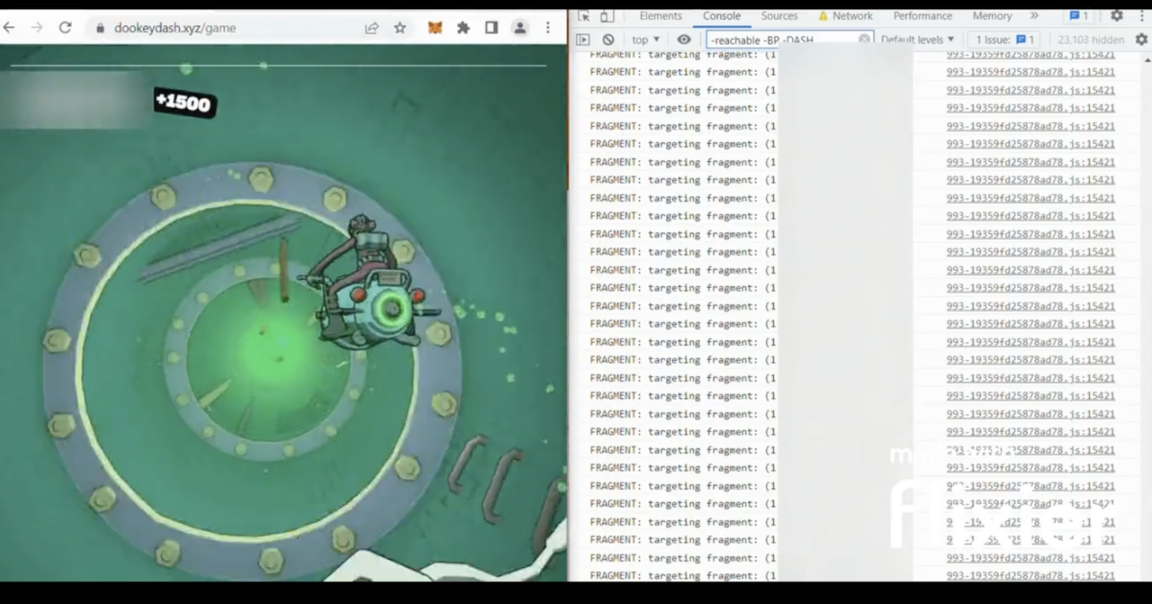Toggle the console sidebar panel
The width and height of the screenshot is (1152, 604).
[x=583, y=40]
